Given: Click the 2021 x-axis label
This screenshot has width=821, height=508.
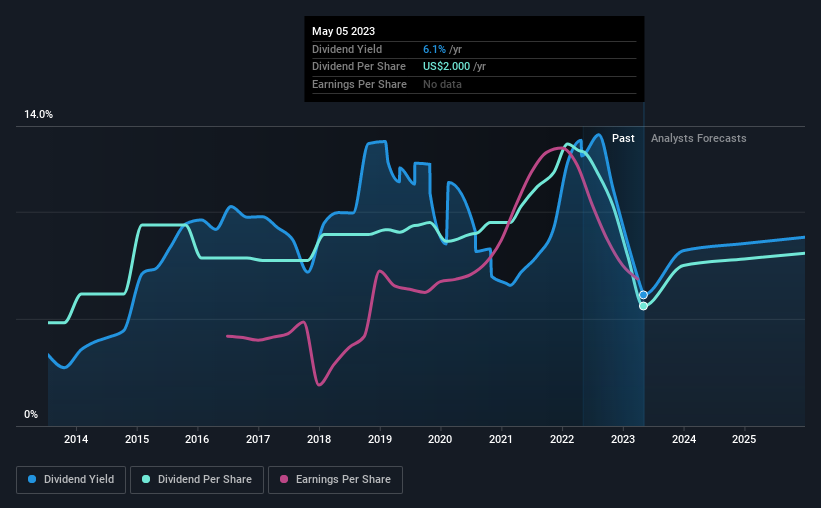Looking at the screenshot, I should click(501, 439).
